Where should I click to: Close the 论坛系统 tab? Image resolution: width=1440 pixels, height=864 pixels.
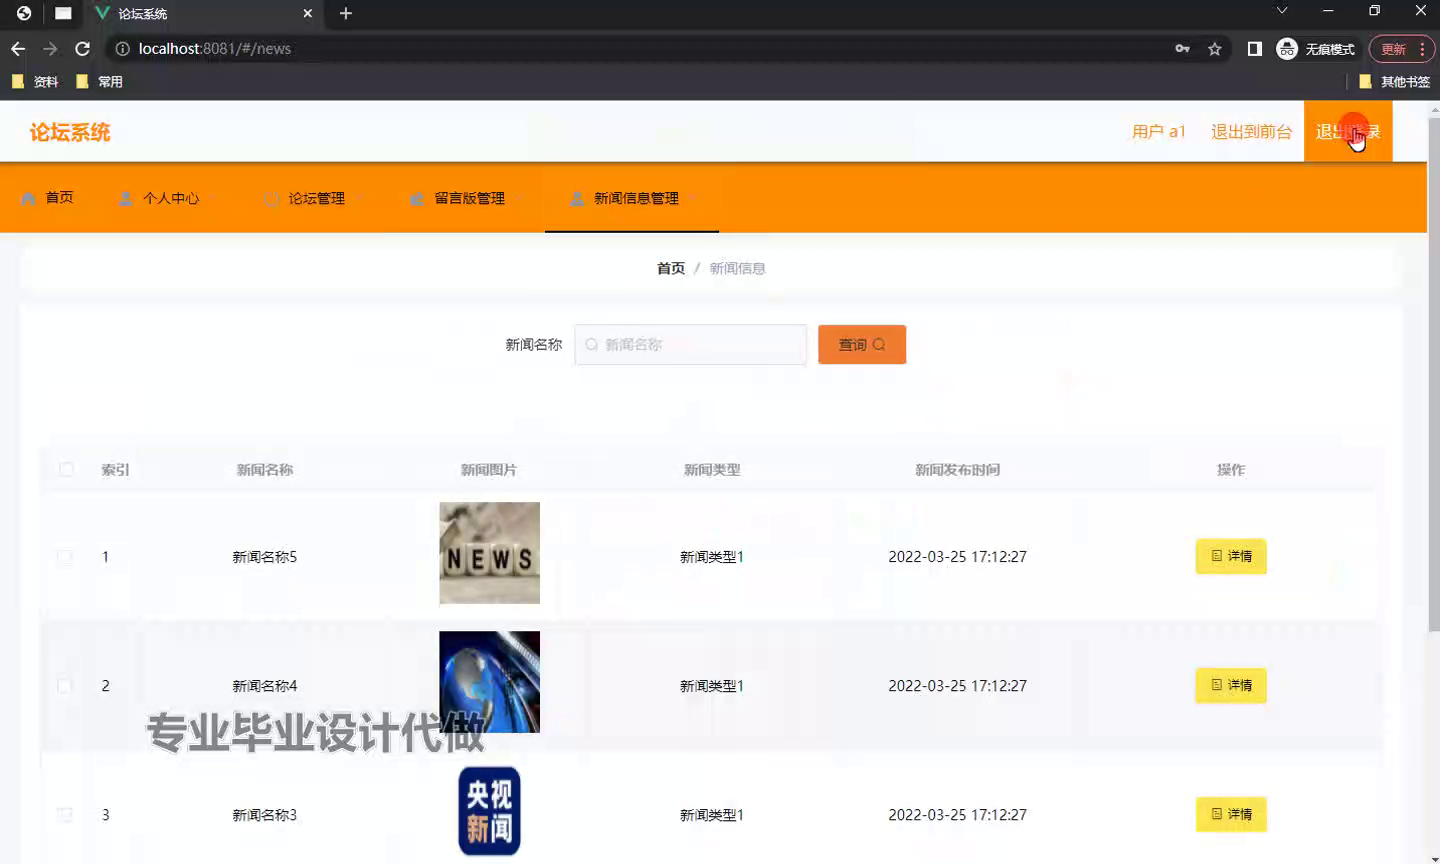click(307, 14)
